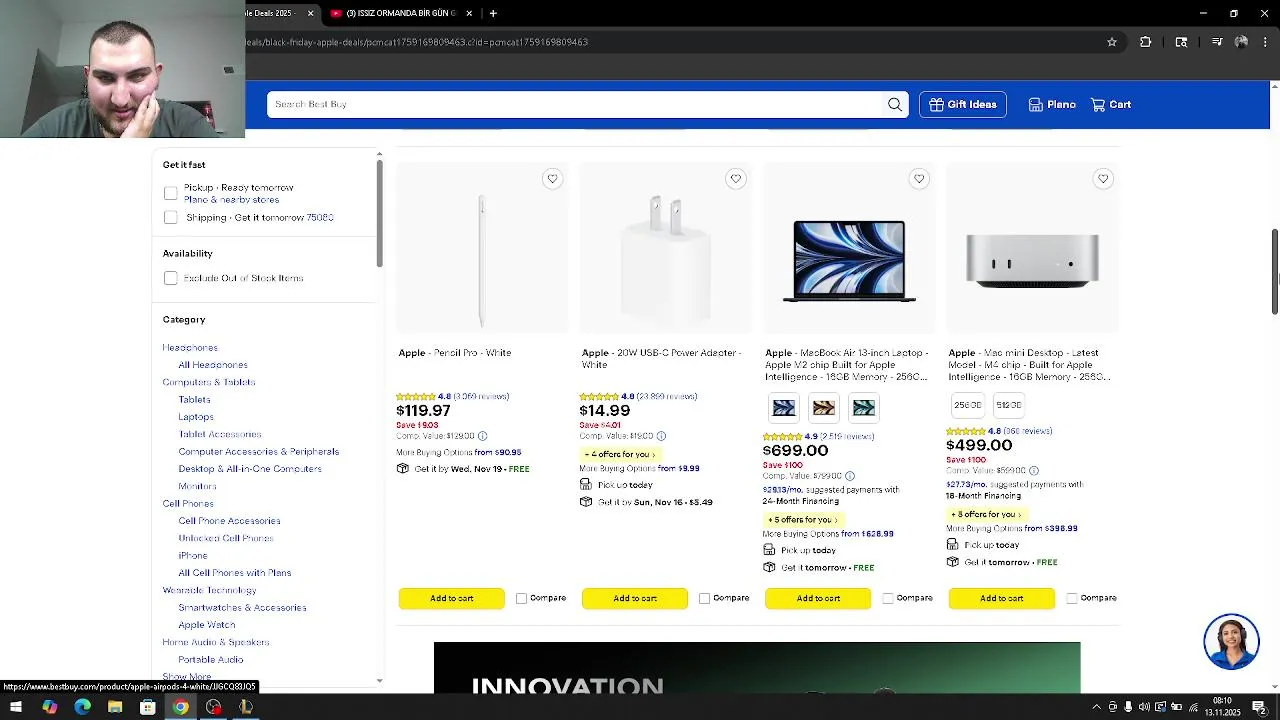Show hidden icons in the system tray
1280x720 pixels.
(1096, 707)
